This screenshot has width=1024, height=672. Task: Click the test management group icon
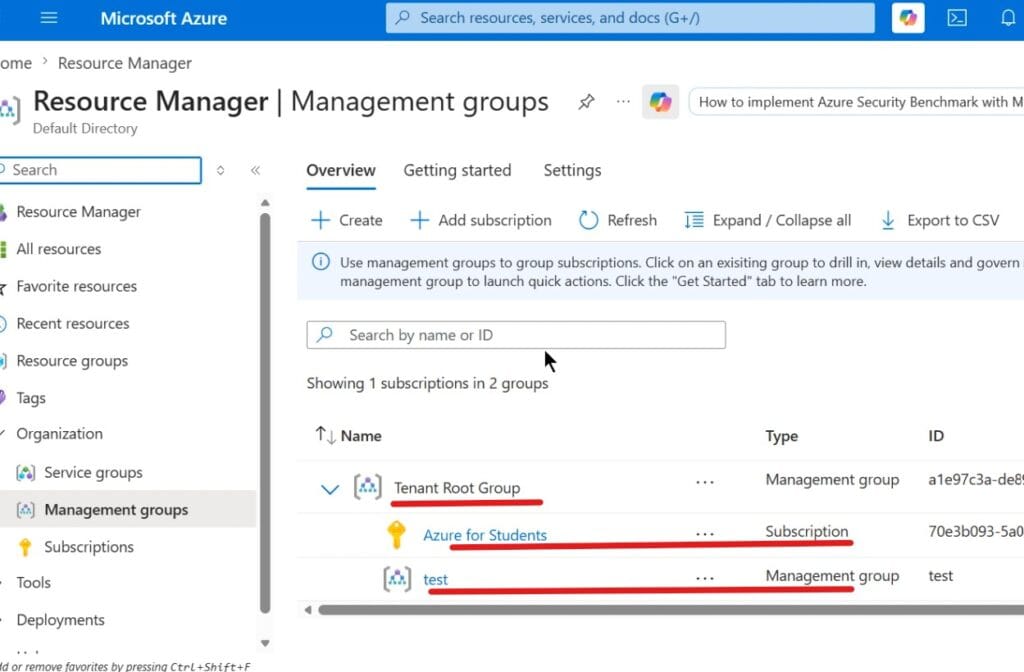click(x=397, y=579)
